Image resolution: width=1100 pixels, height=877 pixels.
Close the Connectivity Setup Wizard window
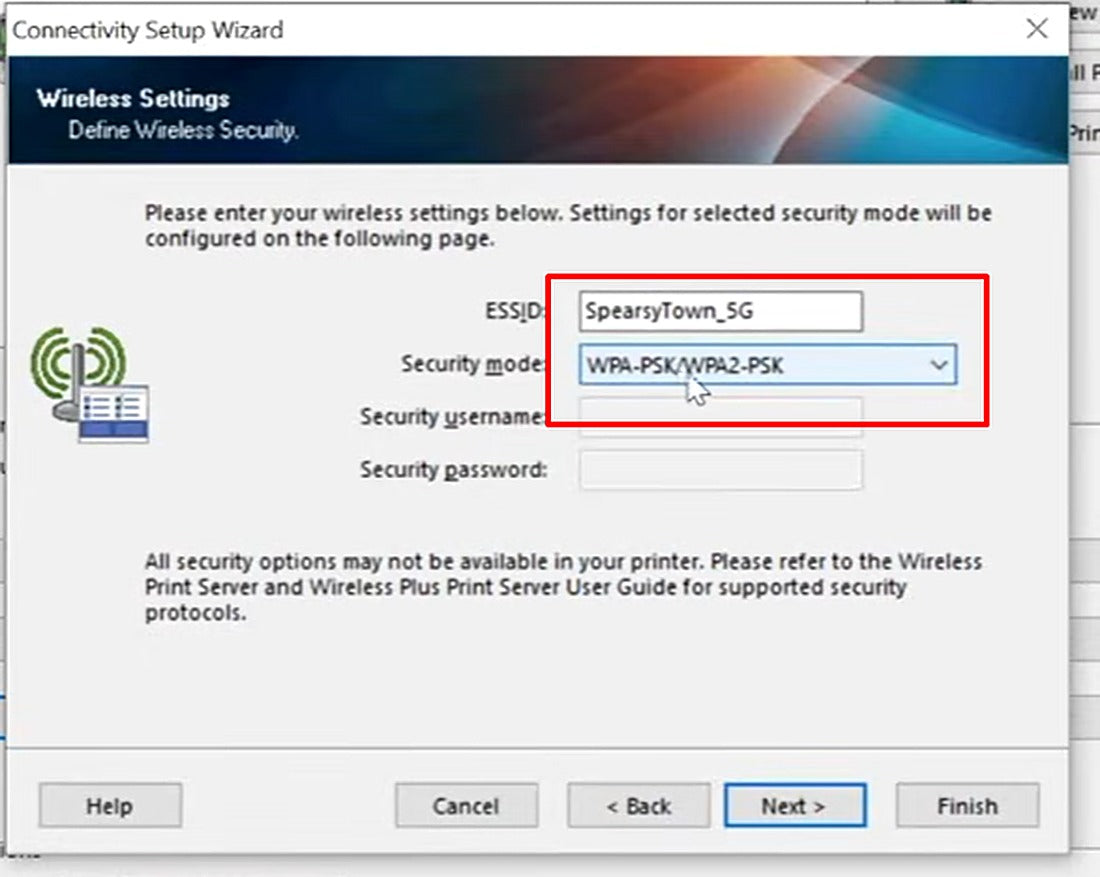click(1037, 29)
